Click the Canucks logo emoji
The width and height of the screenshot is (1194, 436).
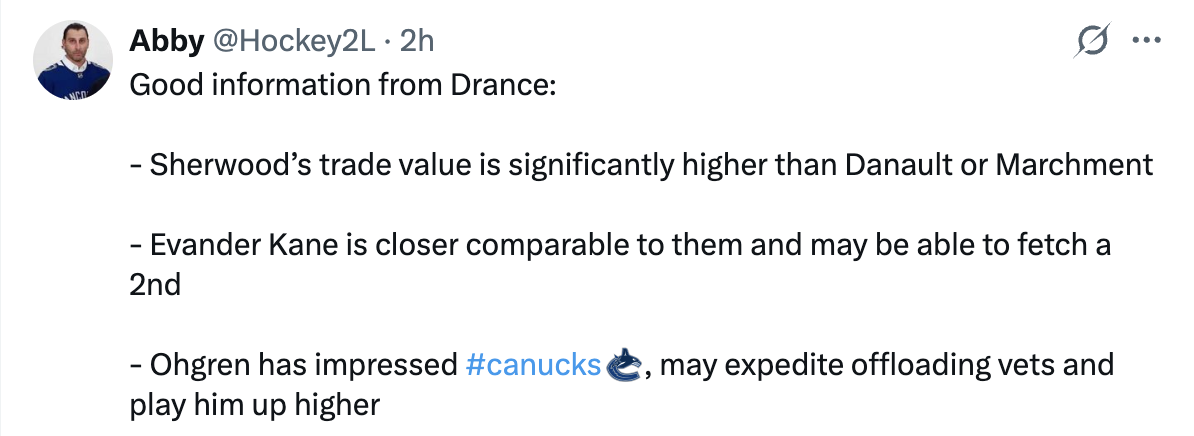(622, 365)
